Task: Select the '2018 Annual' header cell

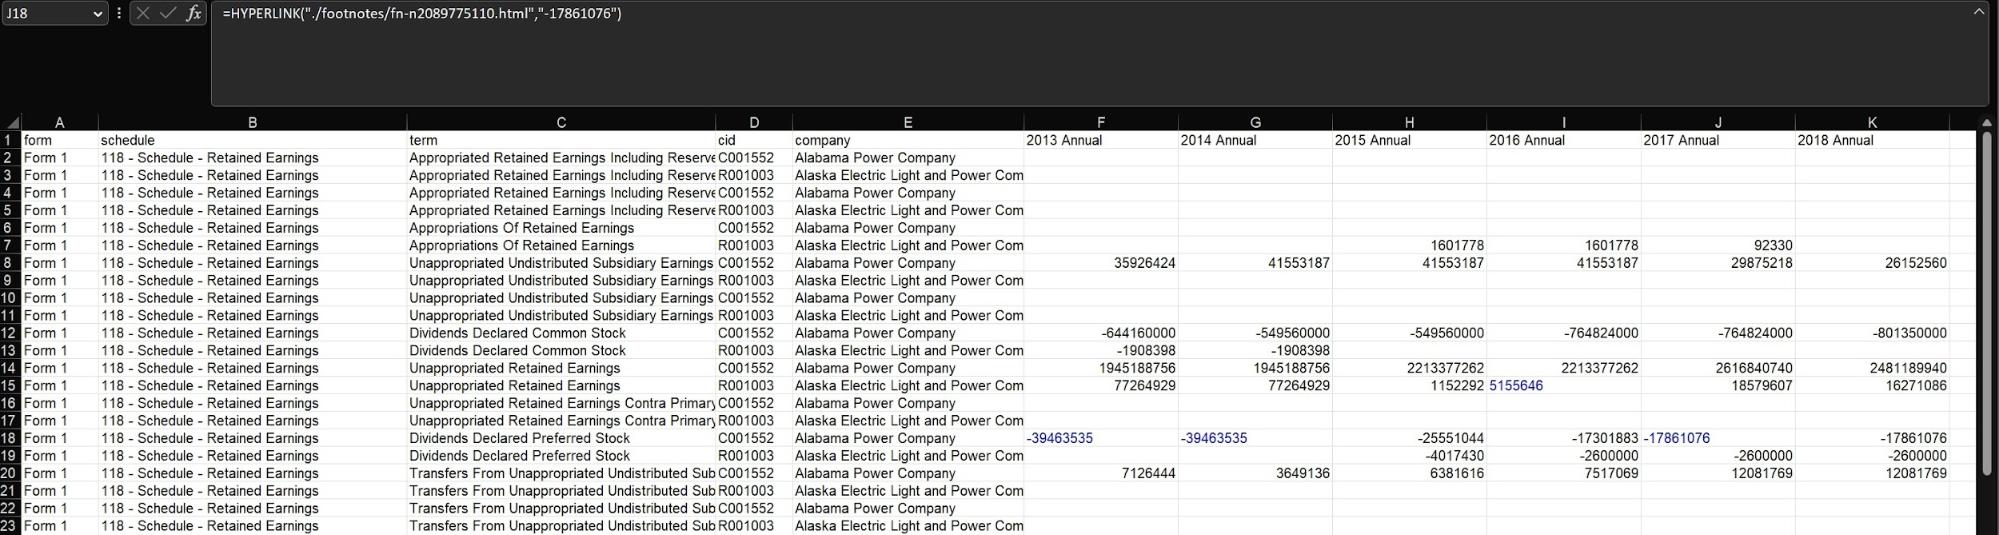Action: 1872,140
